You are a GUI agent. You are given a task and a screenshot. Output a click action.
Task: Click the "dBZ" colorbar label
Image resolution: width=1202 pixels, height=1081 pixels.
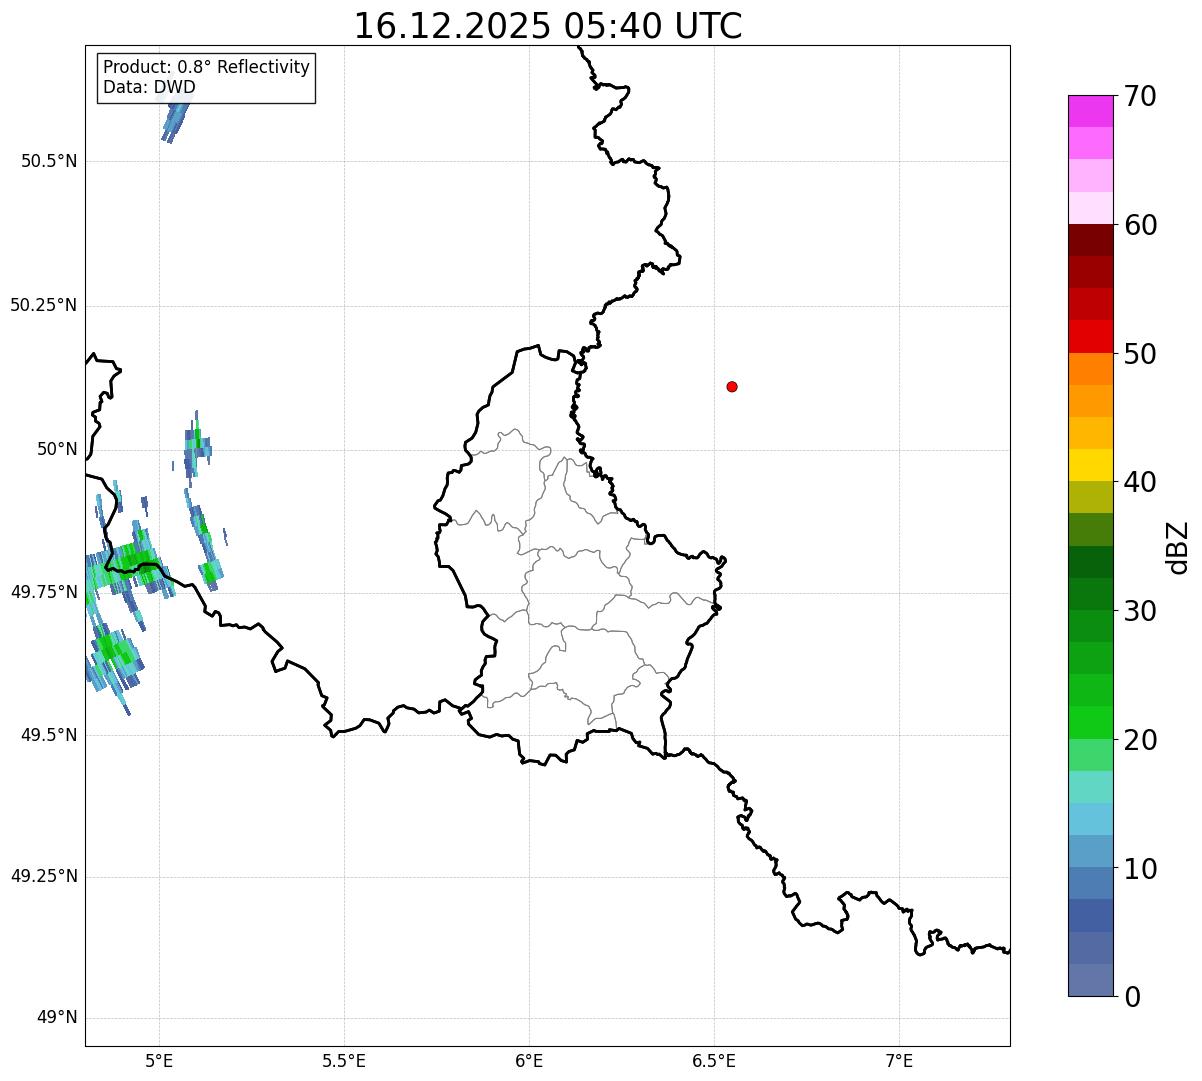(1178, 547)
